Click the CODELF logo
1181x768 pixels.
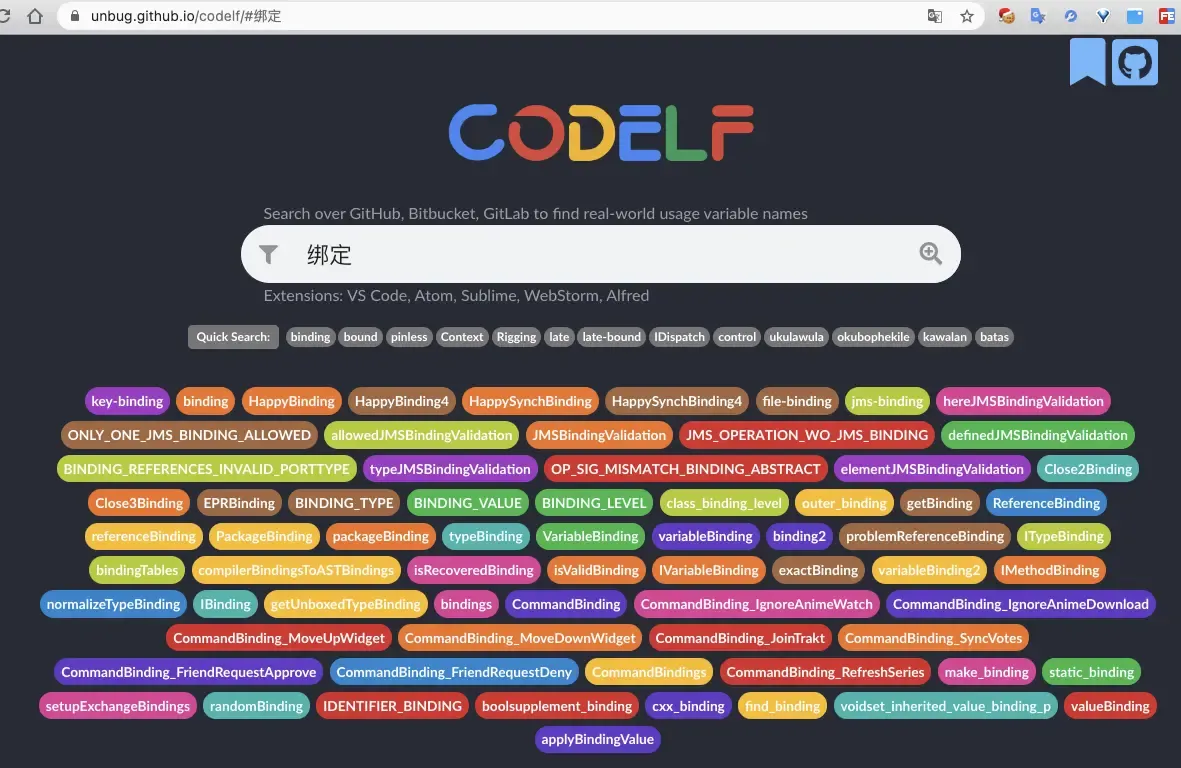[601, 133]
